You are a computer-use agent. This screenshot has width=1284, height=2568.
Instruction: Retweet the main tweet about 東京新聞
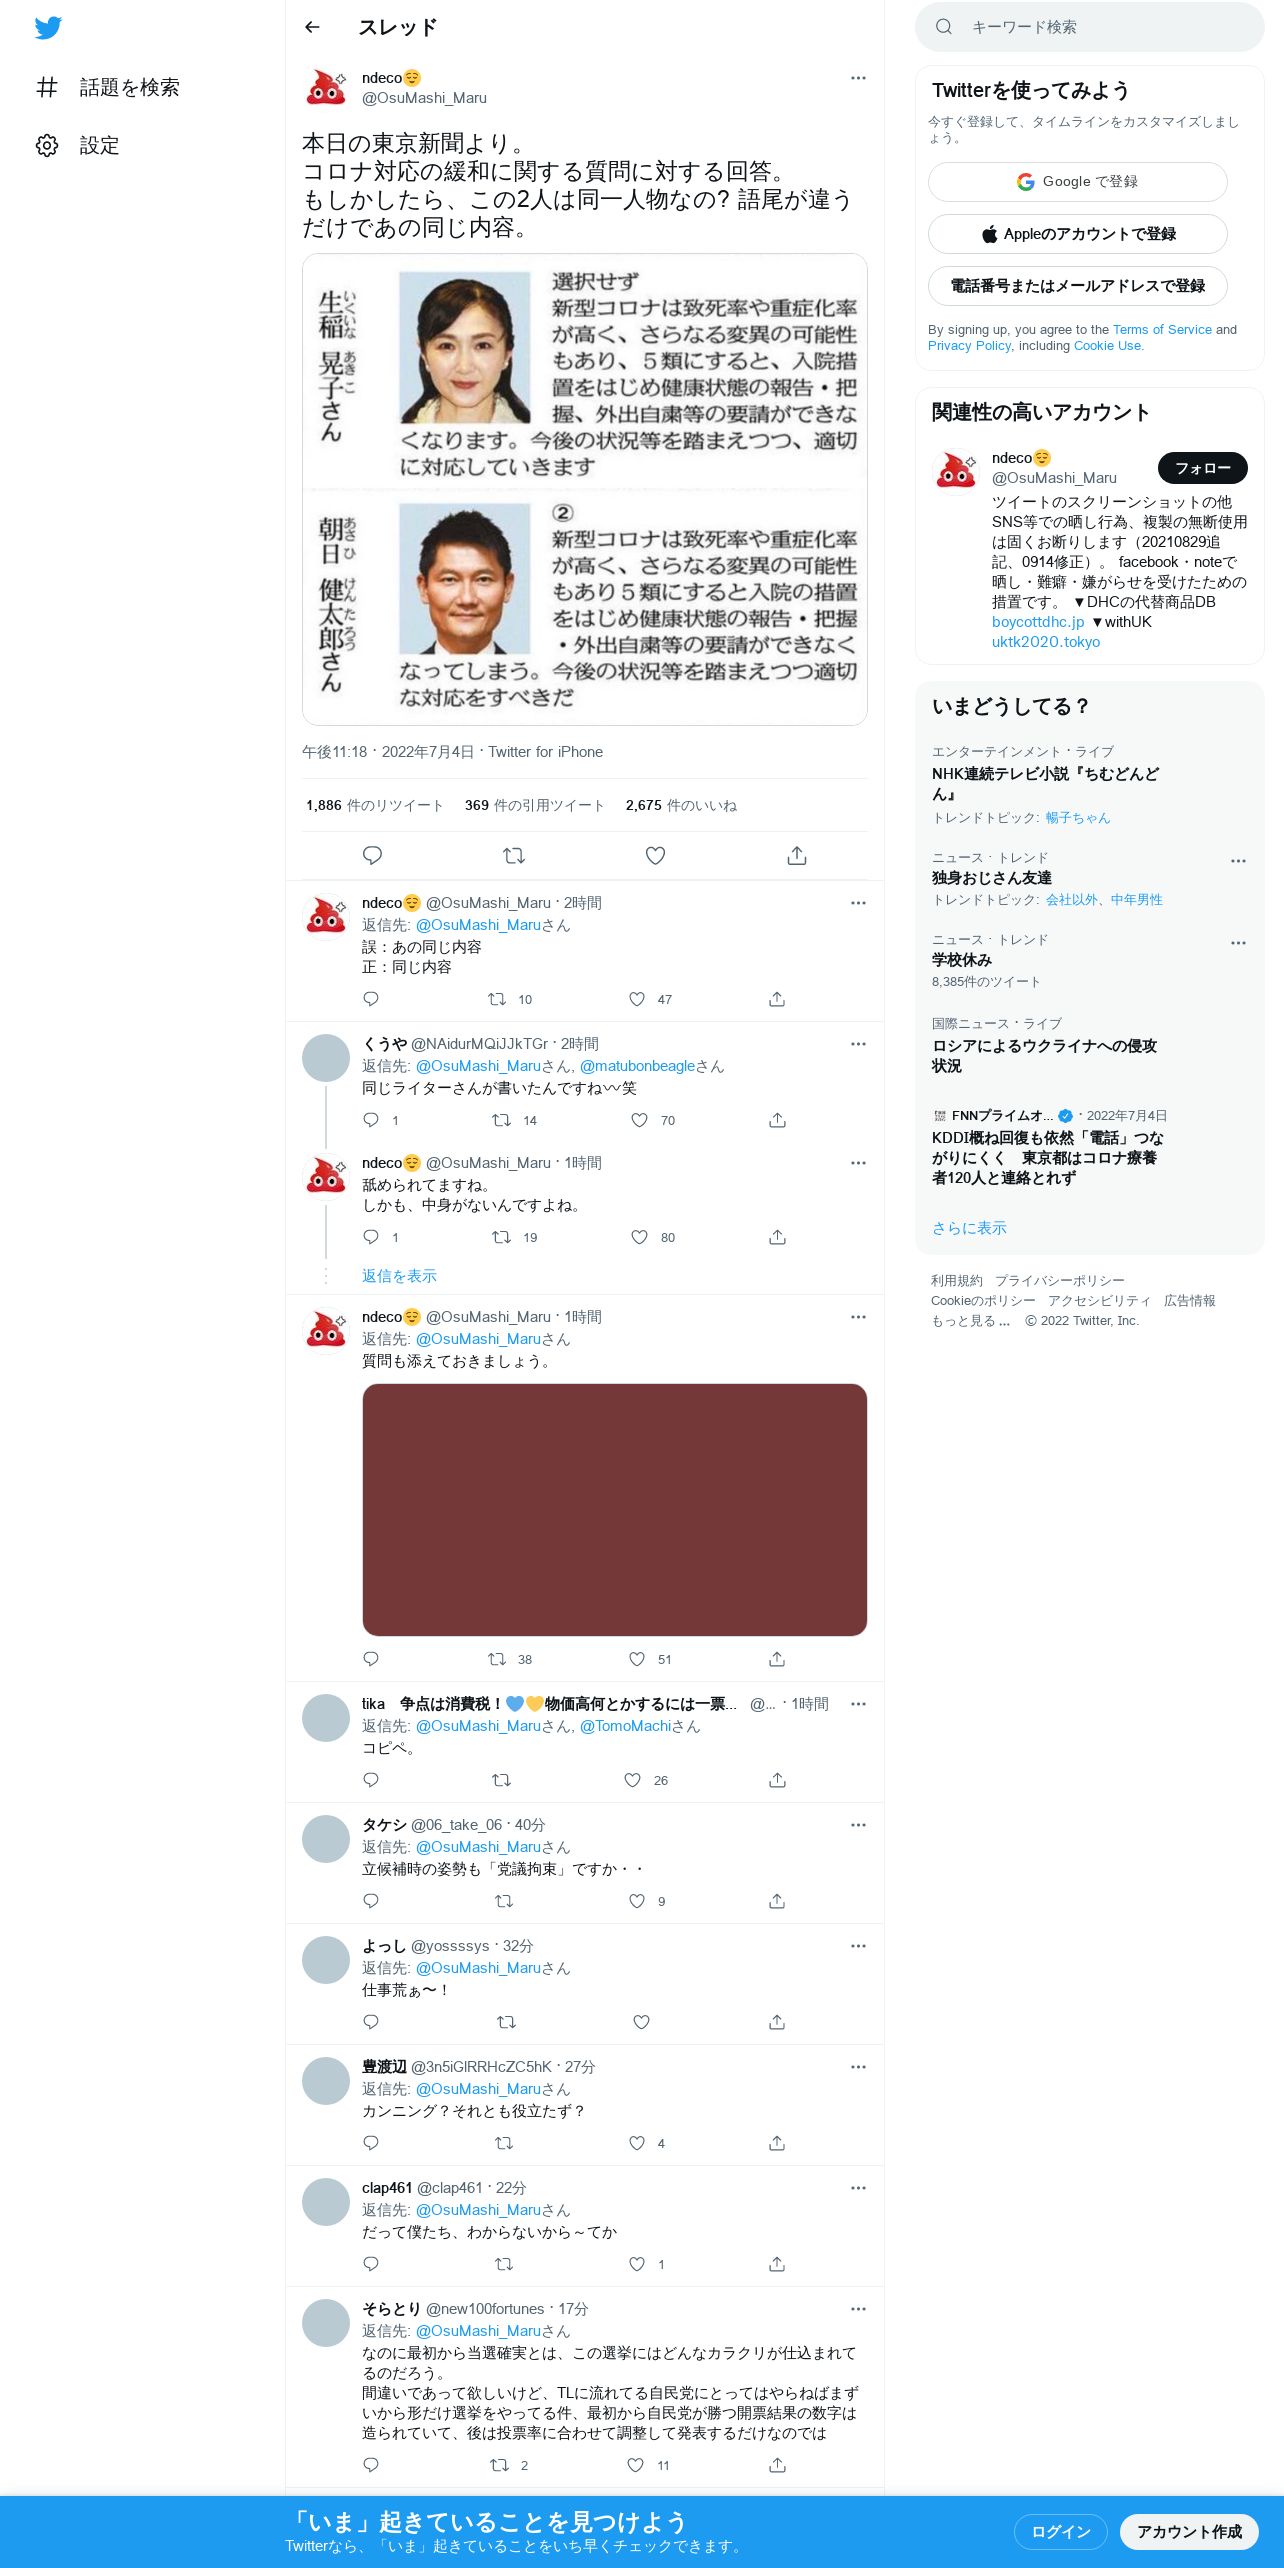tap(514, 856)
